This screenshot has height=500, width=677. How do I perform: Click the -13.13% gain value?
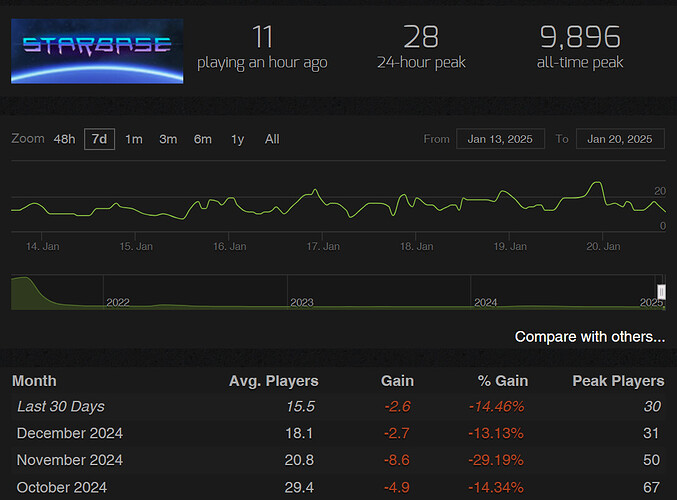[496, 433]
